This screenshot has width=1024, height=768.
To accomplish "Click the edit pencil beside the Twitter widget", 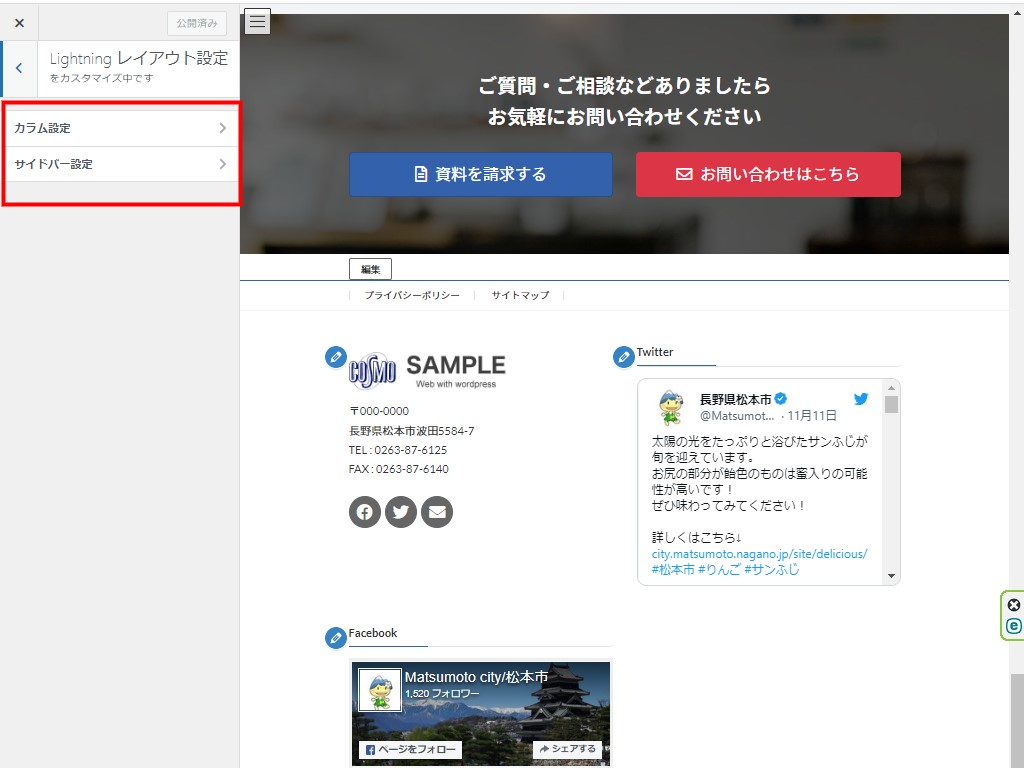I will click(624, 357).
